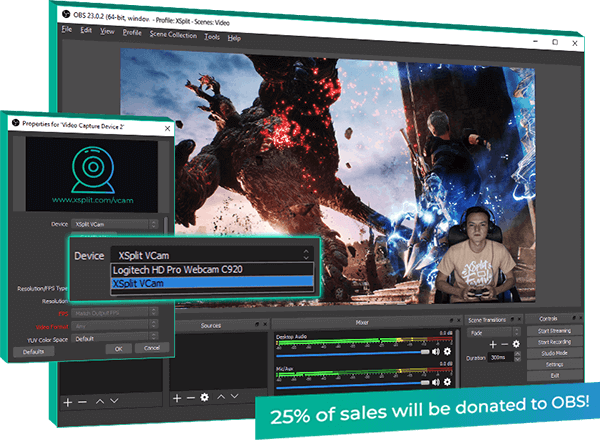Float the Sources dock with its pop-out icon
Viewport: 600px width, 440px height.
pos(257,324)
